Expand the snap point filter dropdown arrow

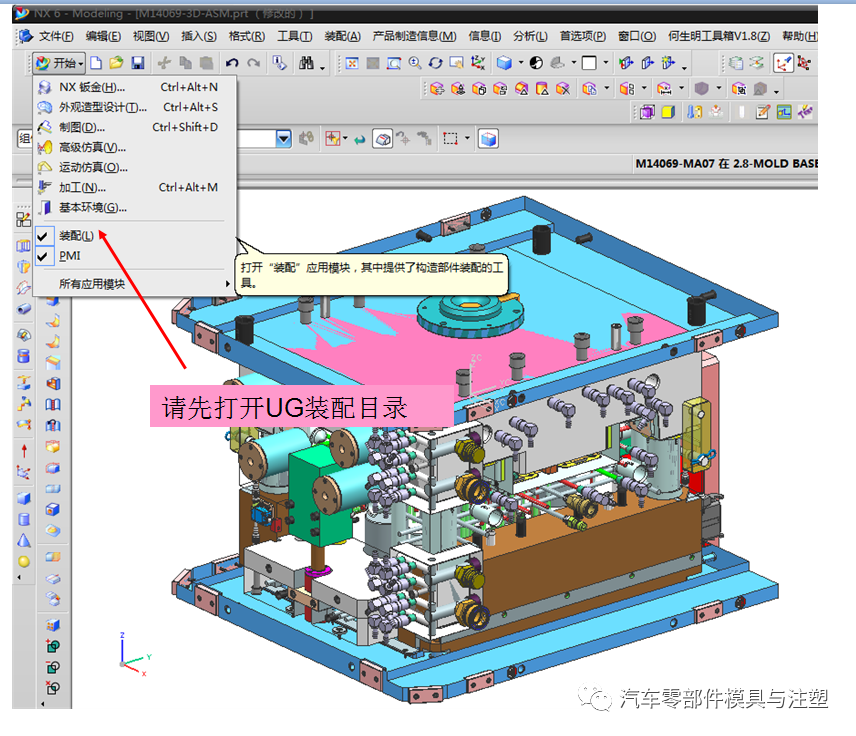tap(345, 139)
